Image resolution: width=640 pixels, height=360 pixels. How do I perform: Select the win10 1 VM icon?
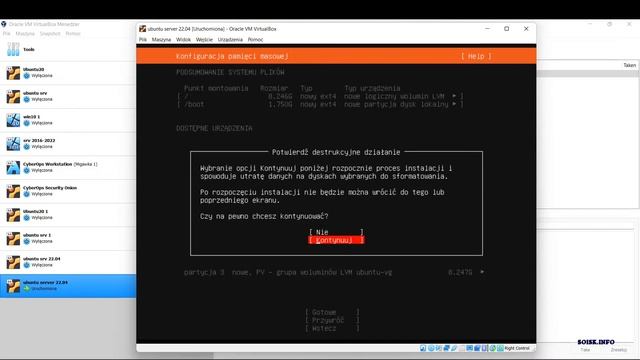(13, 120)
